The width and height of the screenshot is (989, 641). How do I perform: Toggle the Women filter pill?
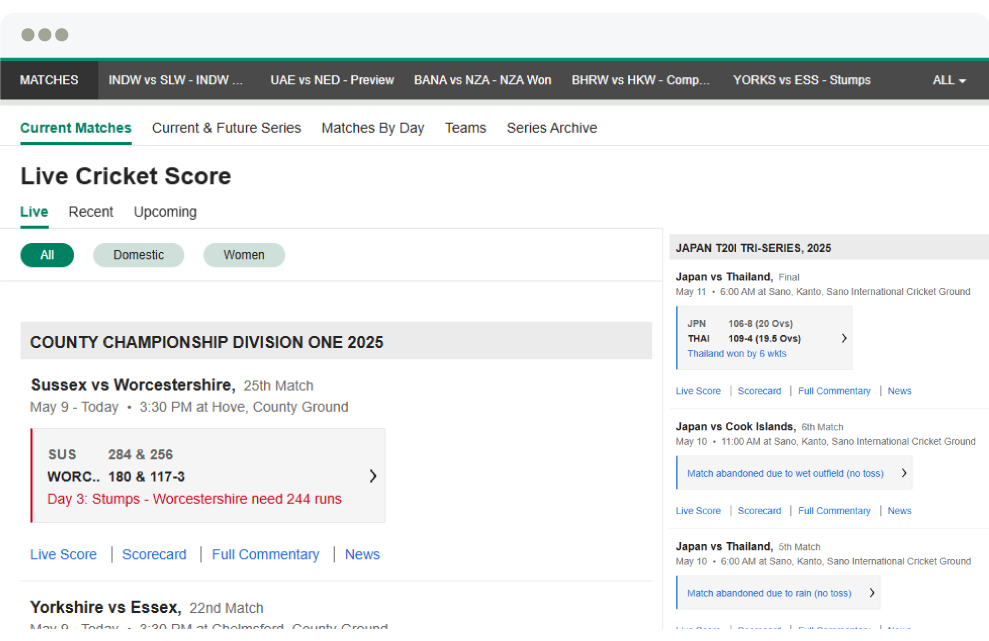[x=244, y=255]
